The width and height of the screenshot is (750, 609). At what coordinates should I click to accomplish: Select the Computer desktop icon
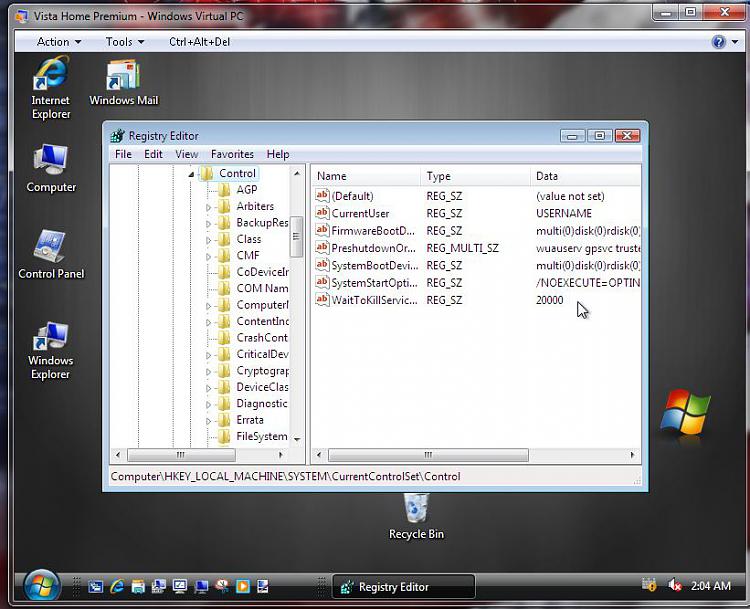click(51, 168)
